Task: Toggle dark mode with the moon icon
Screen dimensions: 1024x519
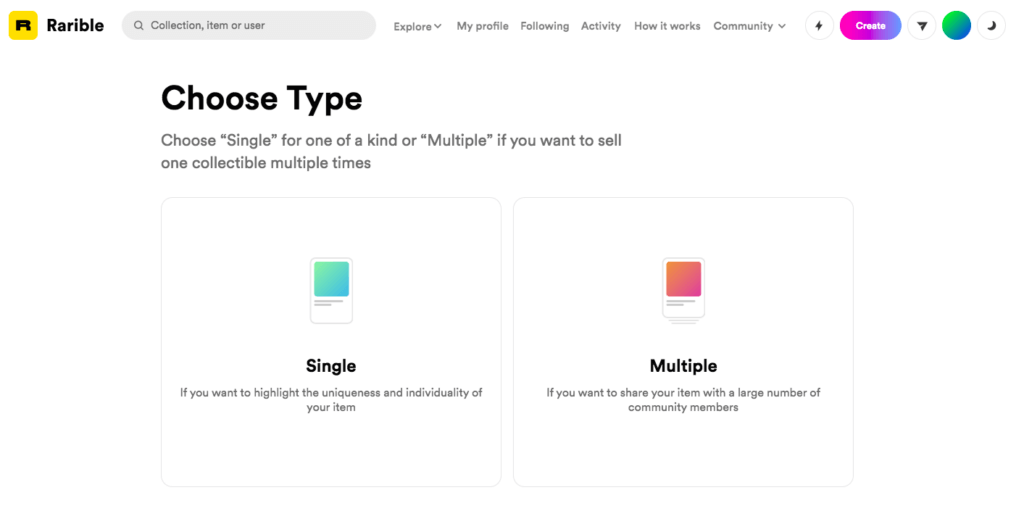Action: [x=991, y=26]
